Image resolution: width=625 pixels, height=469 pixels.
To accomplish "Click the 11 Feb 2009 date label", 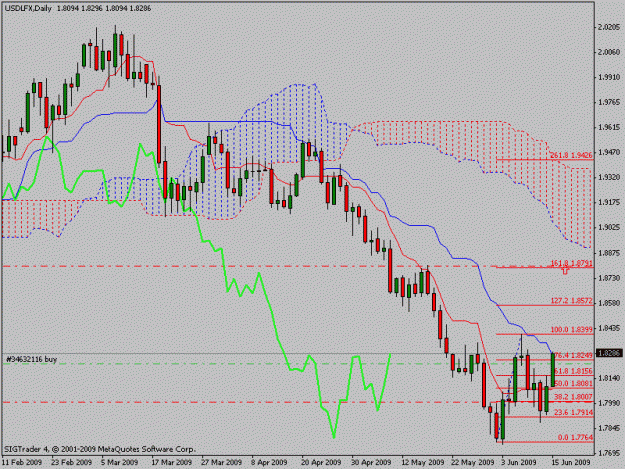I will click(22, 463).
